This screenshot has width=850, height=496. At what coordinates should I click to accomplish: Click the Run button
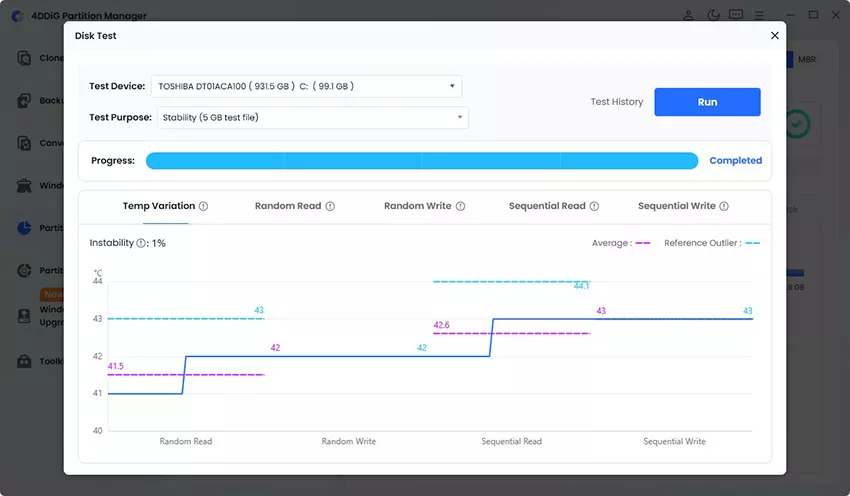pos(707,102)
